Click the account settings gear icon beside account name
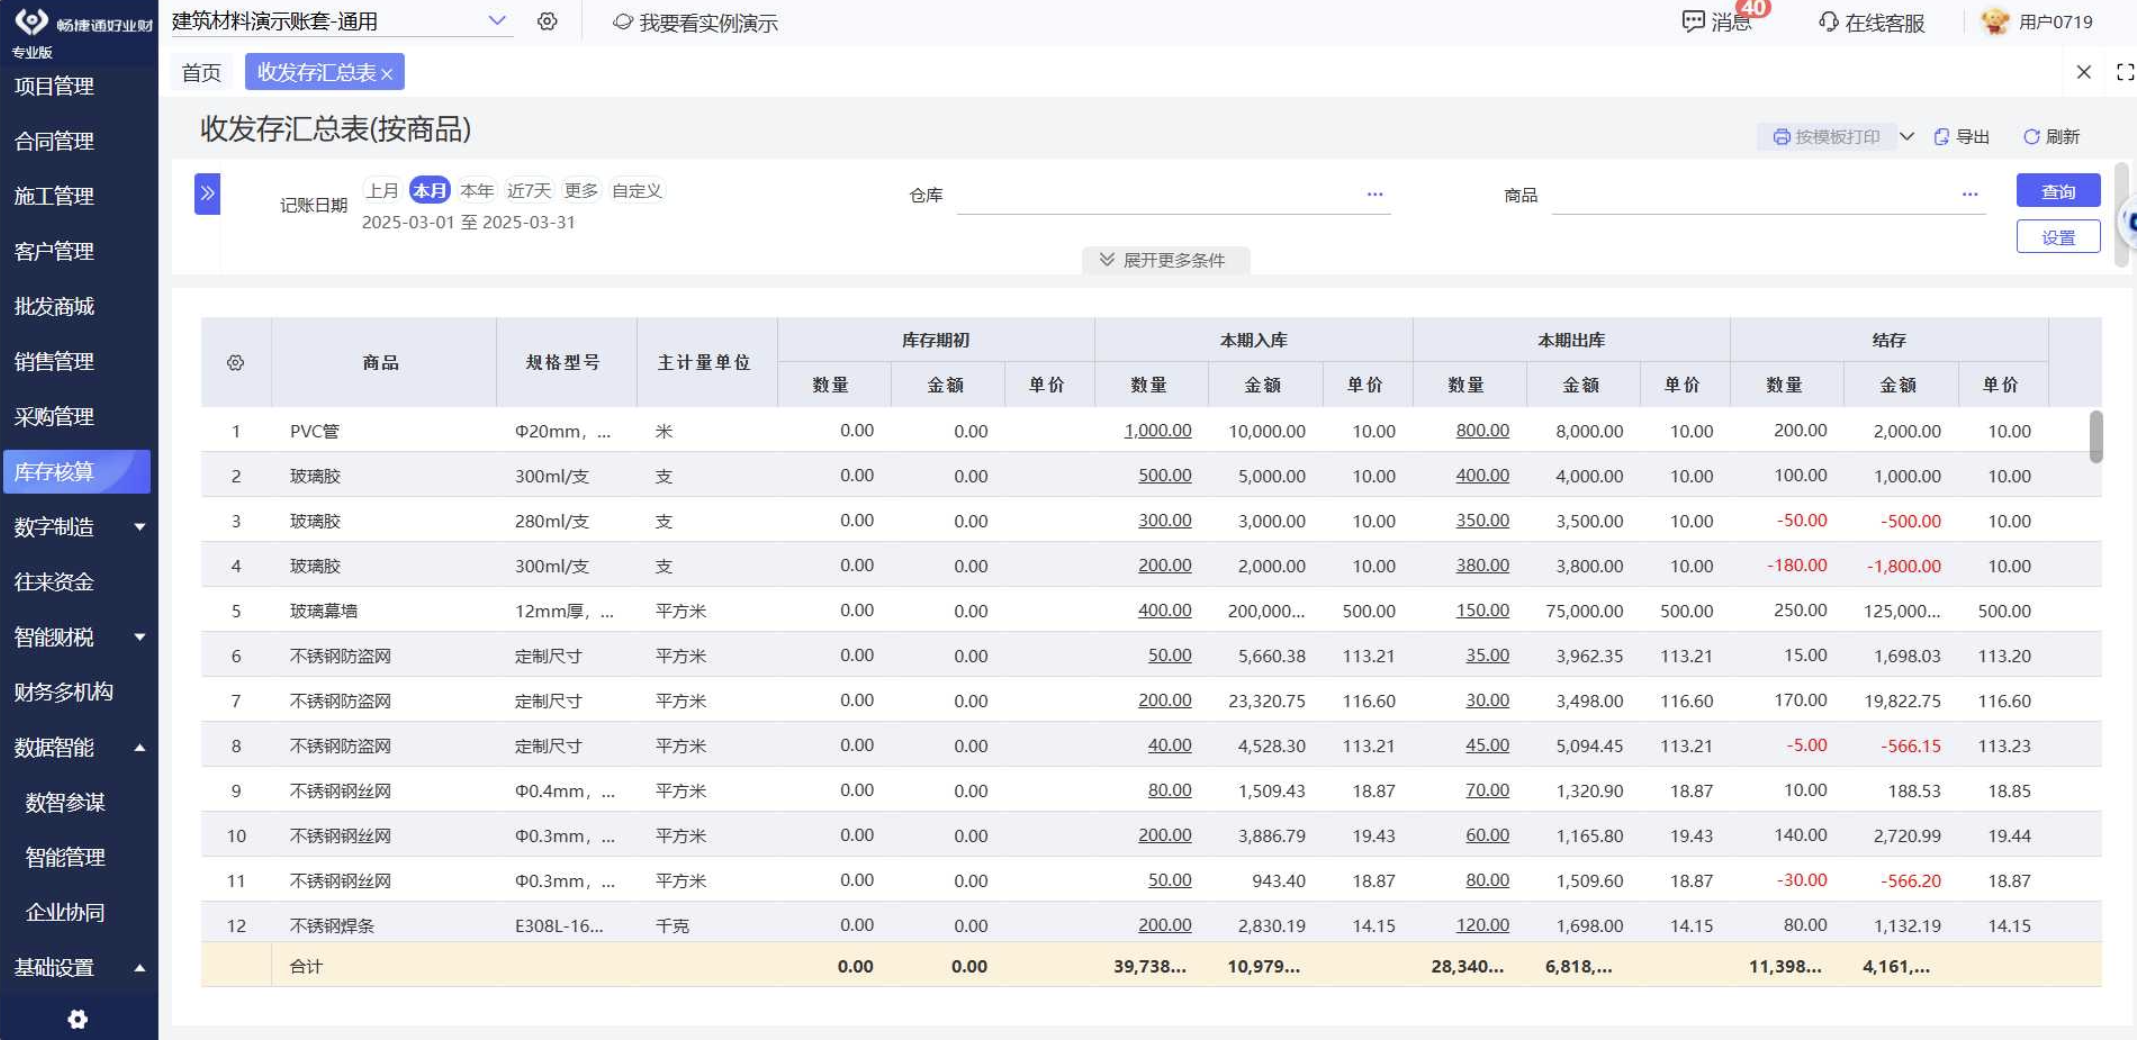The height and width of the screenshot is (1048, 2142). (547, 21)
